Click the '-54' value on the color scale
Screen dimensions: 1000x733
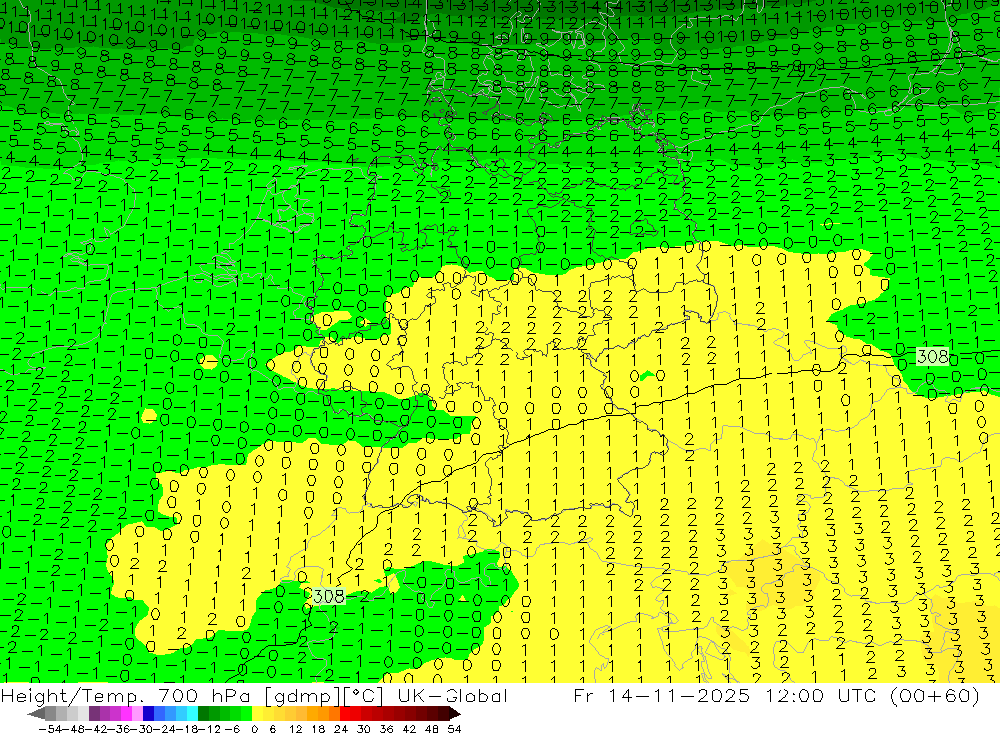coord(50,729)
